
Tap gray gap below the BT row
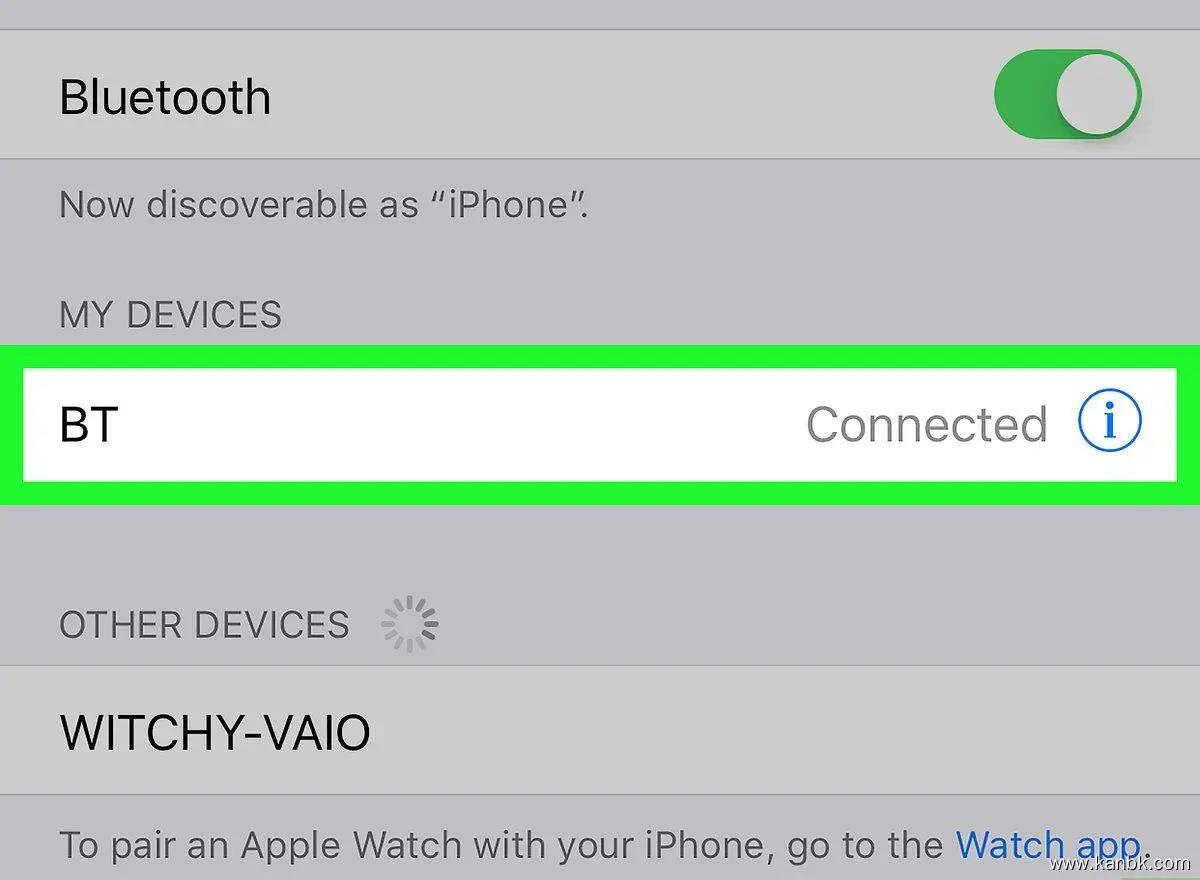coord(600,545)
